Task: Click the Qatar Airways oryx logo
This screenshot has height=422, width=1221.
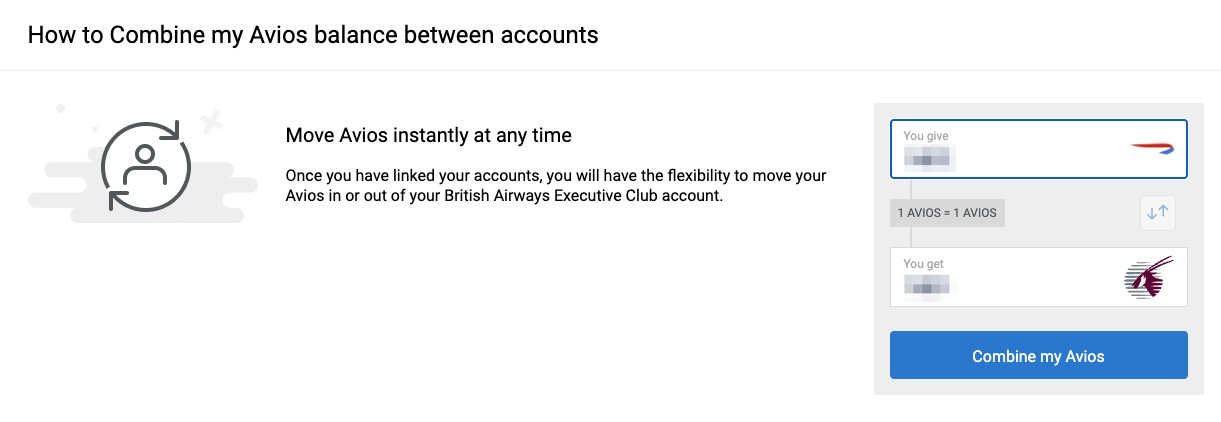Action: coord(1147,277)
